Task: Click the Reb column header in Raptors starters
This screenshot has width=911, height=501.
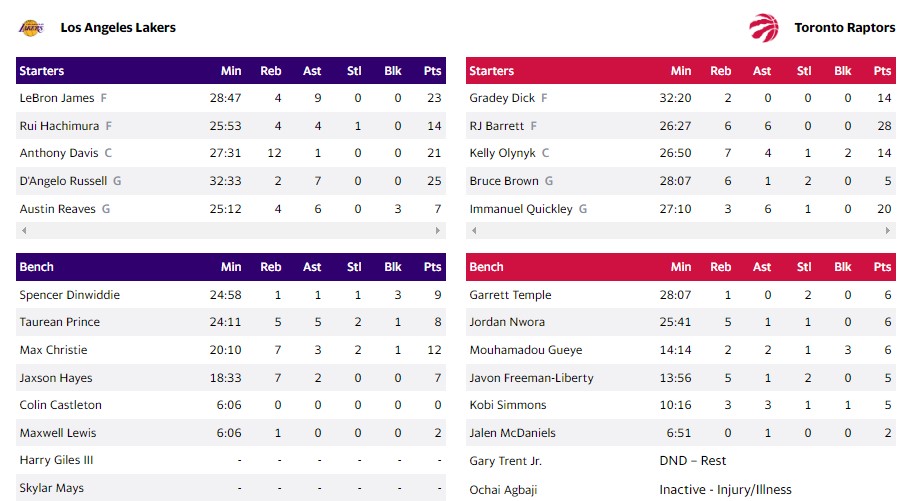Action: click(720, 71)
